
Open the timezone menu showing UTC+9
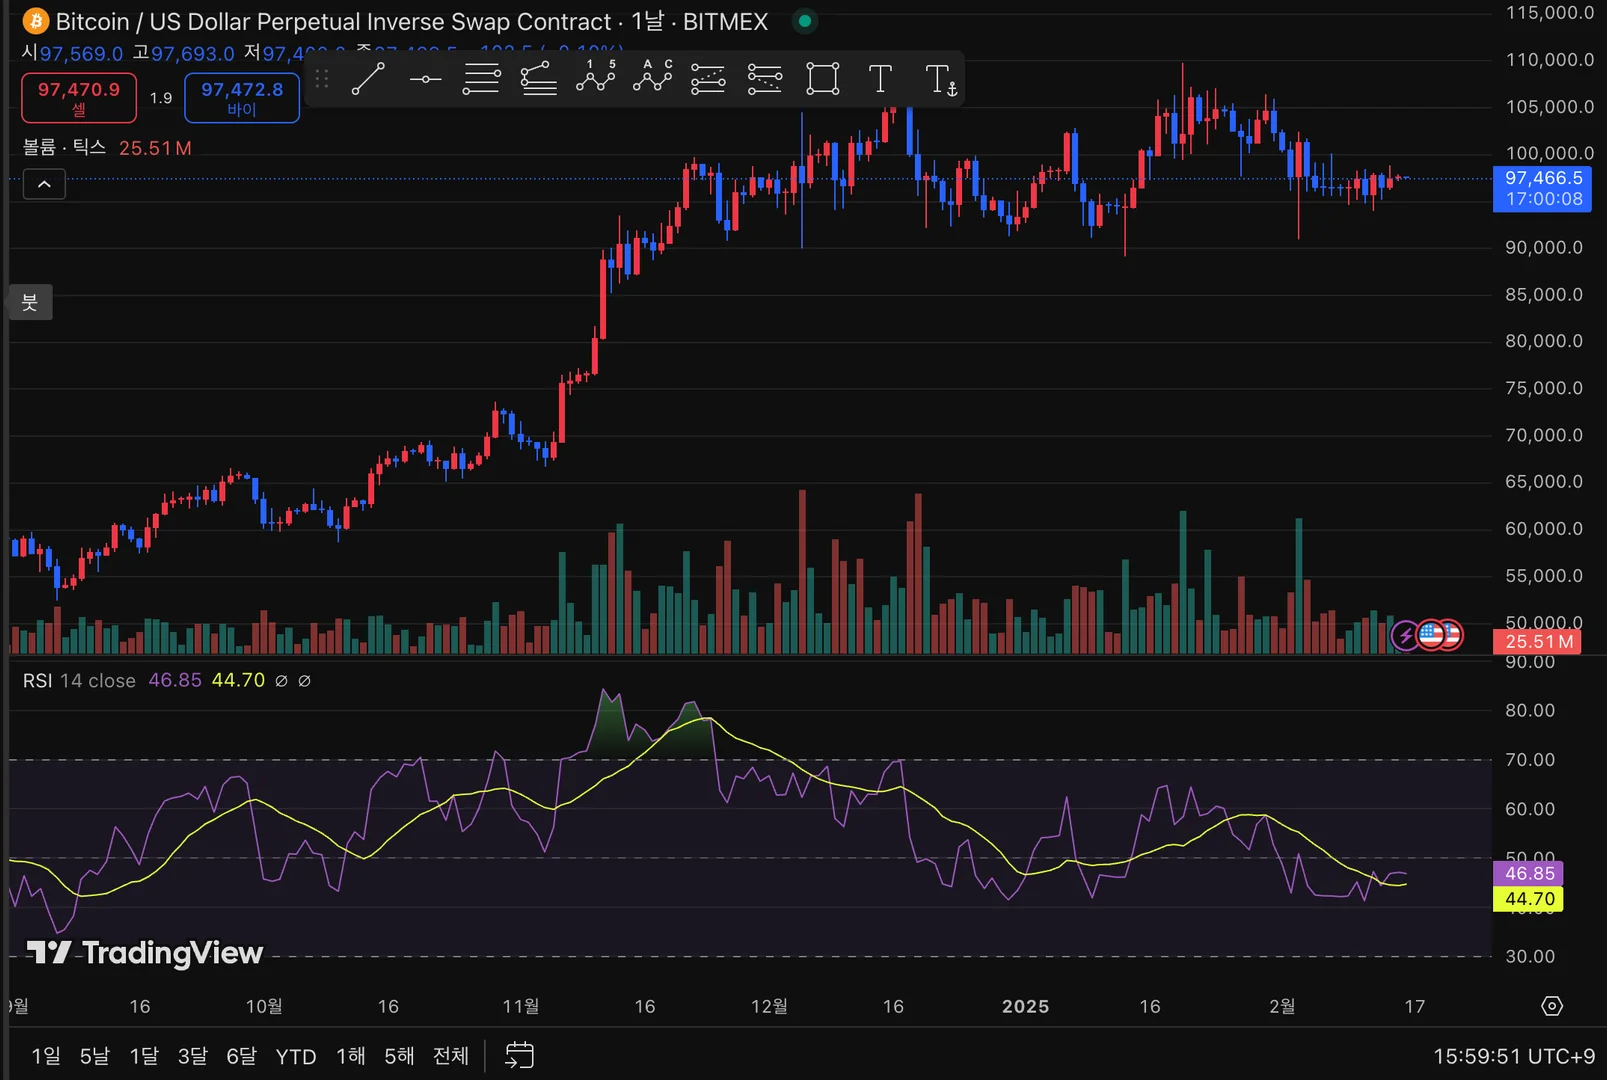tap(1513, 1056)
